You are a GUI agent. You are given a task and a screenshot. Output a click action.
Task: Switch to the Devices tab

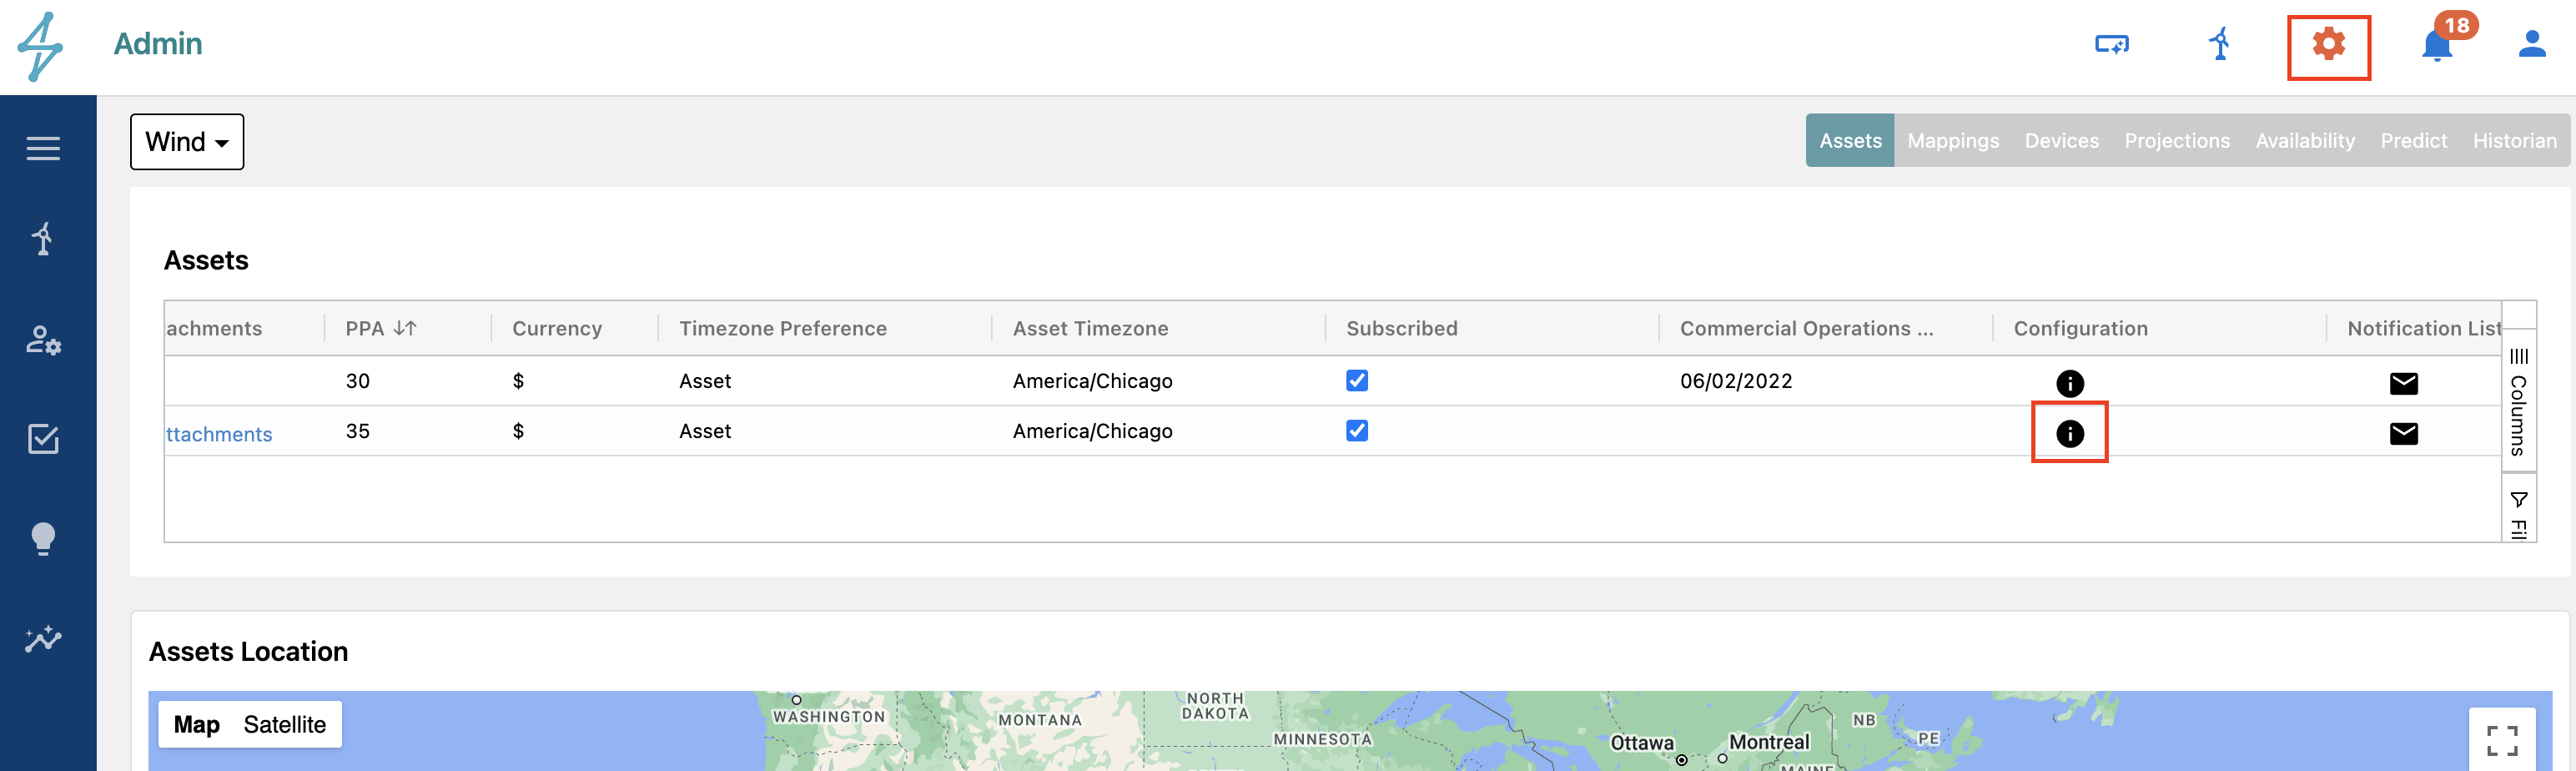pos(2061,141)
